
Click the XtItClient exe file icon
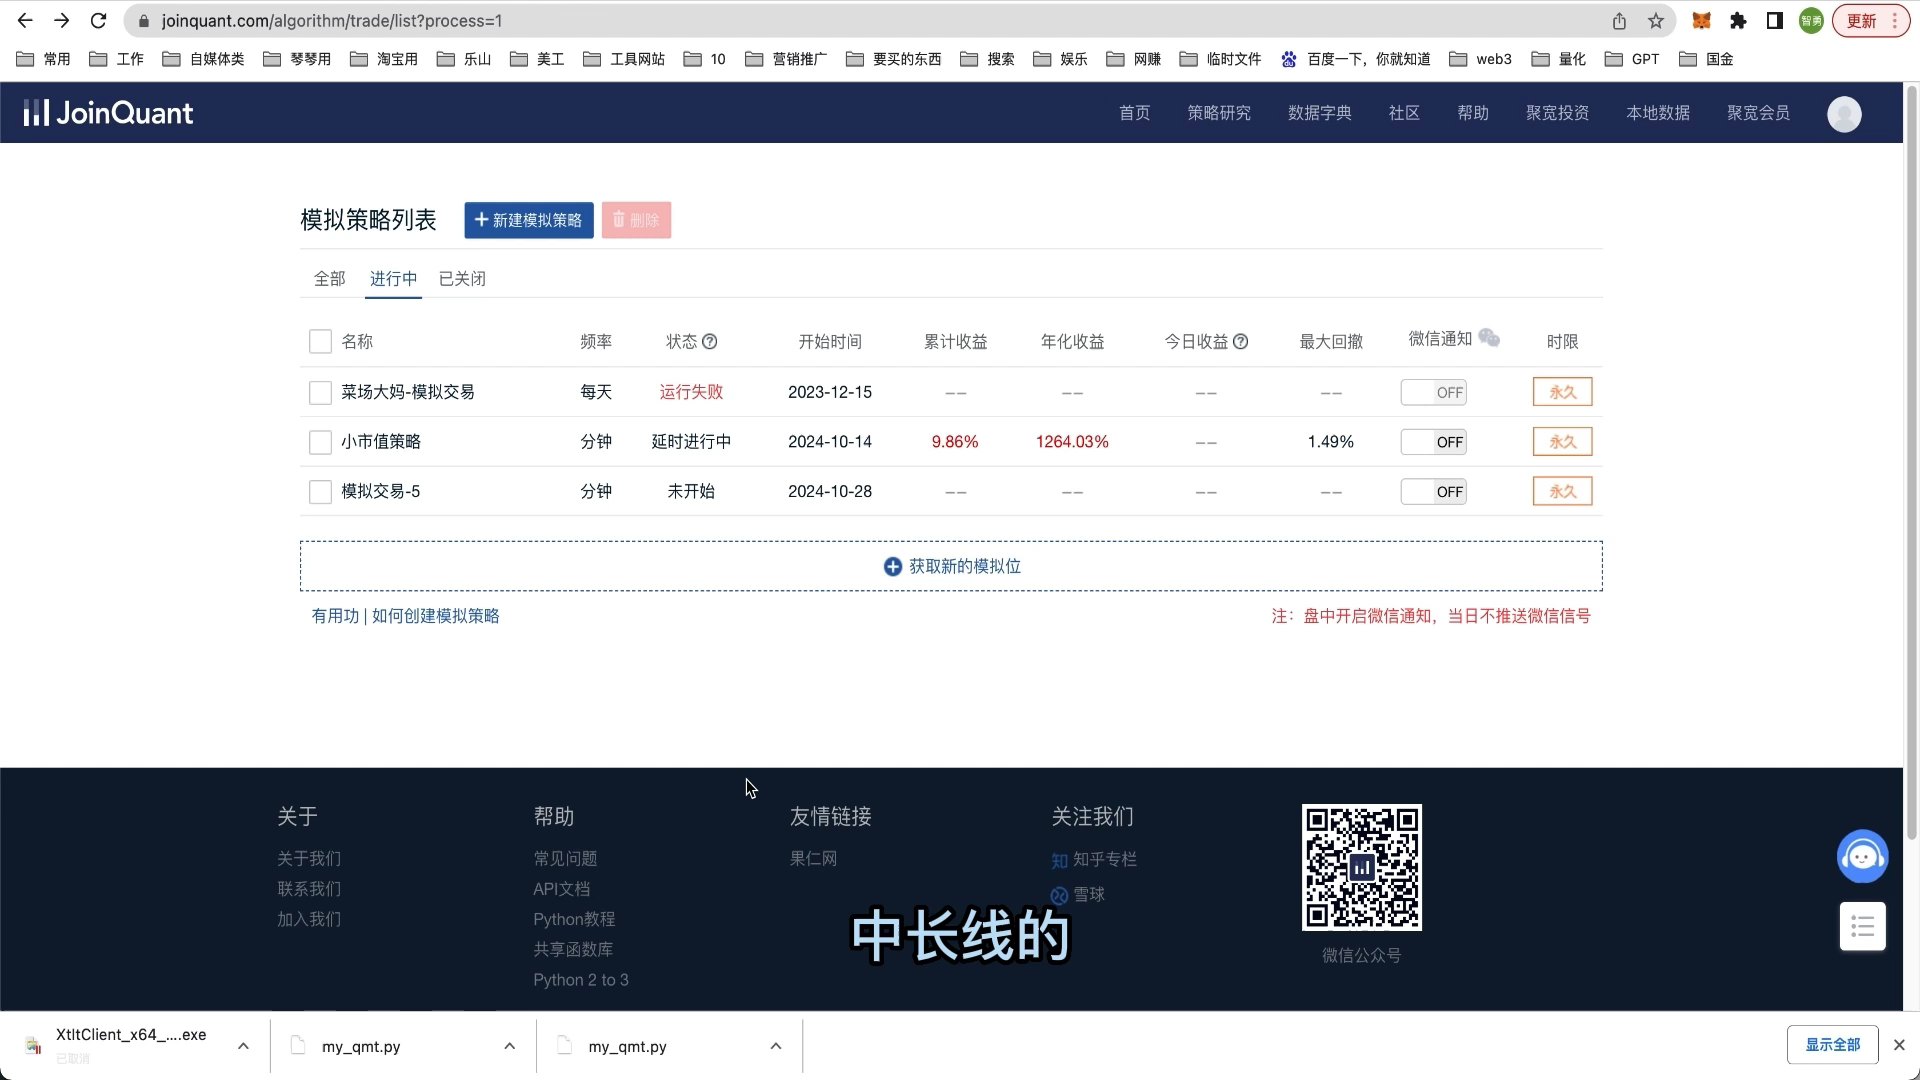point(33,1046)
